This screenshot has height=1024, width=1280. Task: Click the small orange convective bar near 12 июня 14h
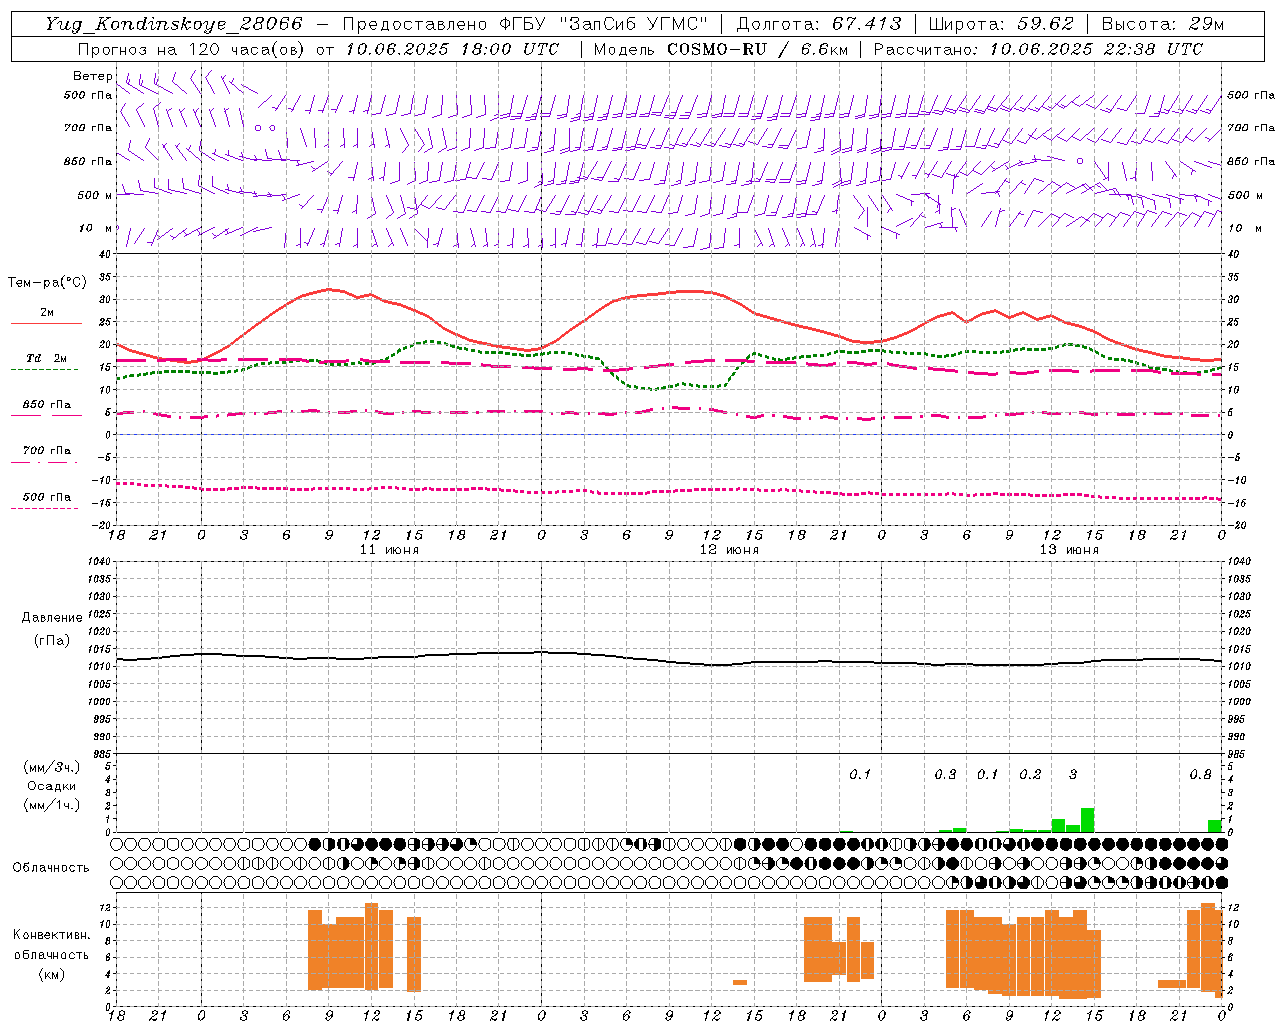(x=740, y=982)
